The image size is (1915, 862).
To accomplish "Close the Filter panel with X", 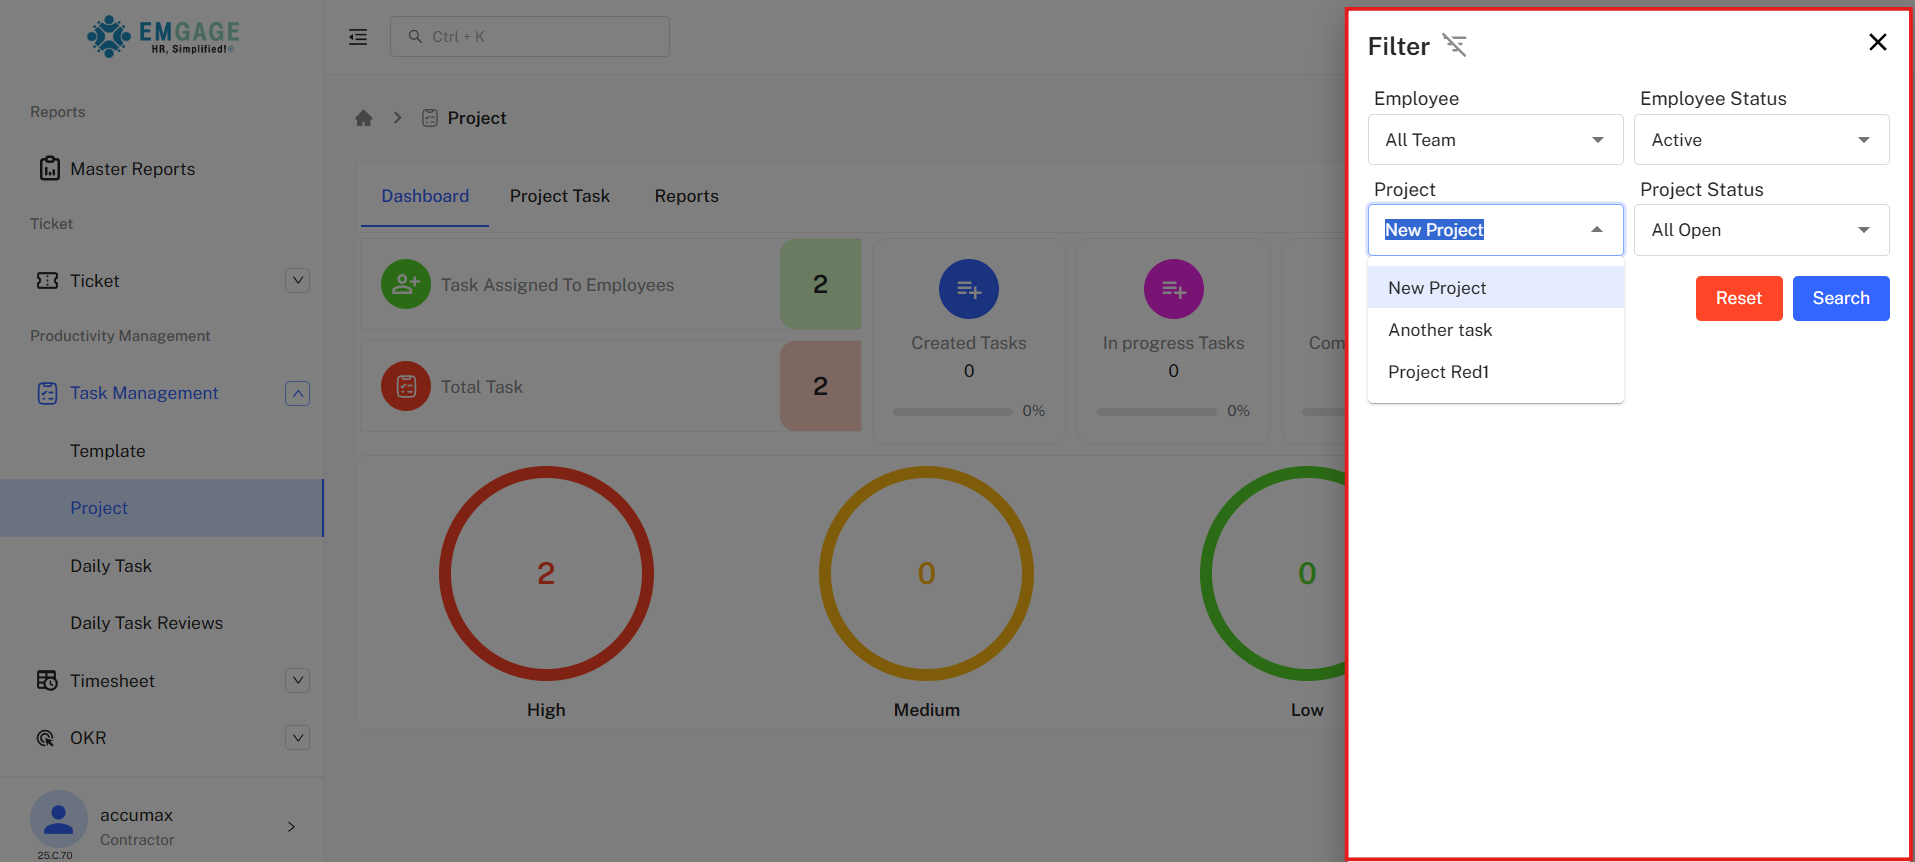I will 1877,42.
